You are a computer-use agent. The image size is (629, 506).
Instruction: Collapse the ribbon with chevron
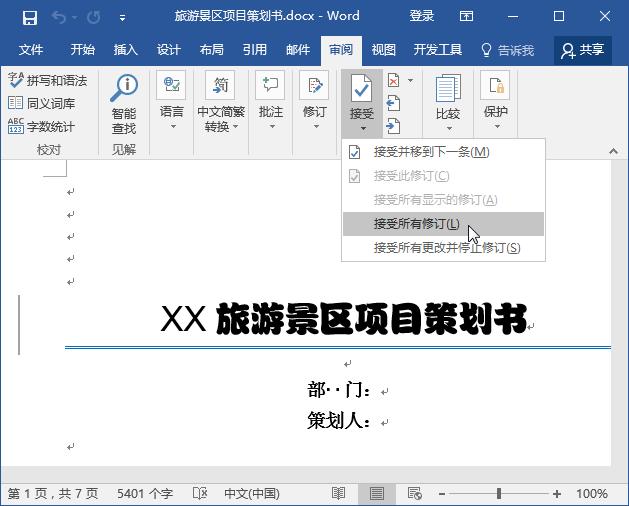coord(613,151)
